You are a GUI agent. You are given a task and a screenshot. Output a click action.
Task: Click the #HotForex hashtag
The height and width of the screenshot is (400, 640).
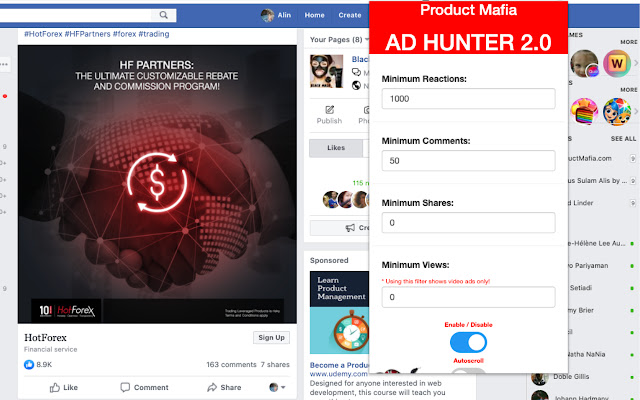(x=43, y=34)
